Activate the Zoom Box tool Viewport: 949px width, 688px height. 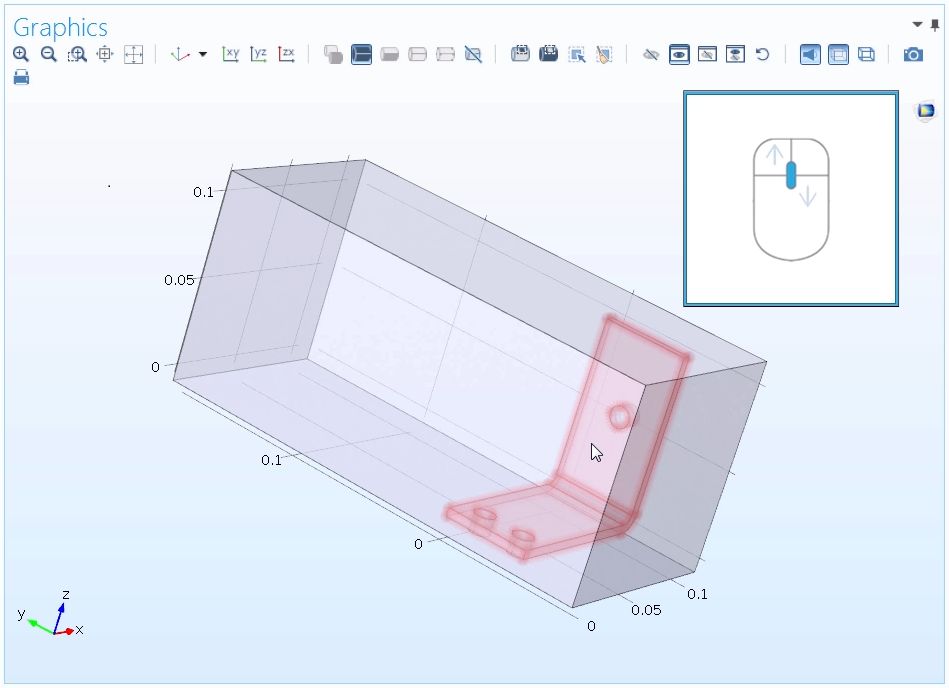click(x=77, y=54)
